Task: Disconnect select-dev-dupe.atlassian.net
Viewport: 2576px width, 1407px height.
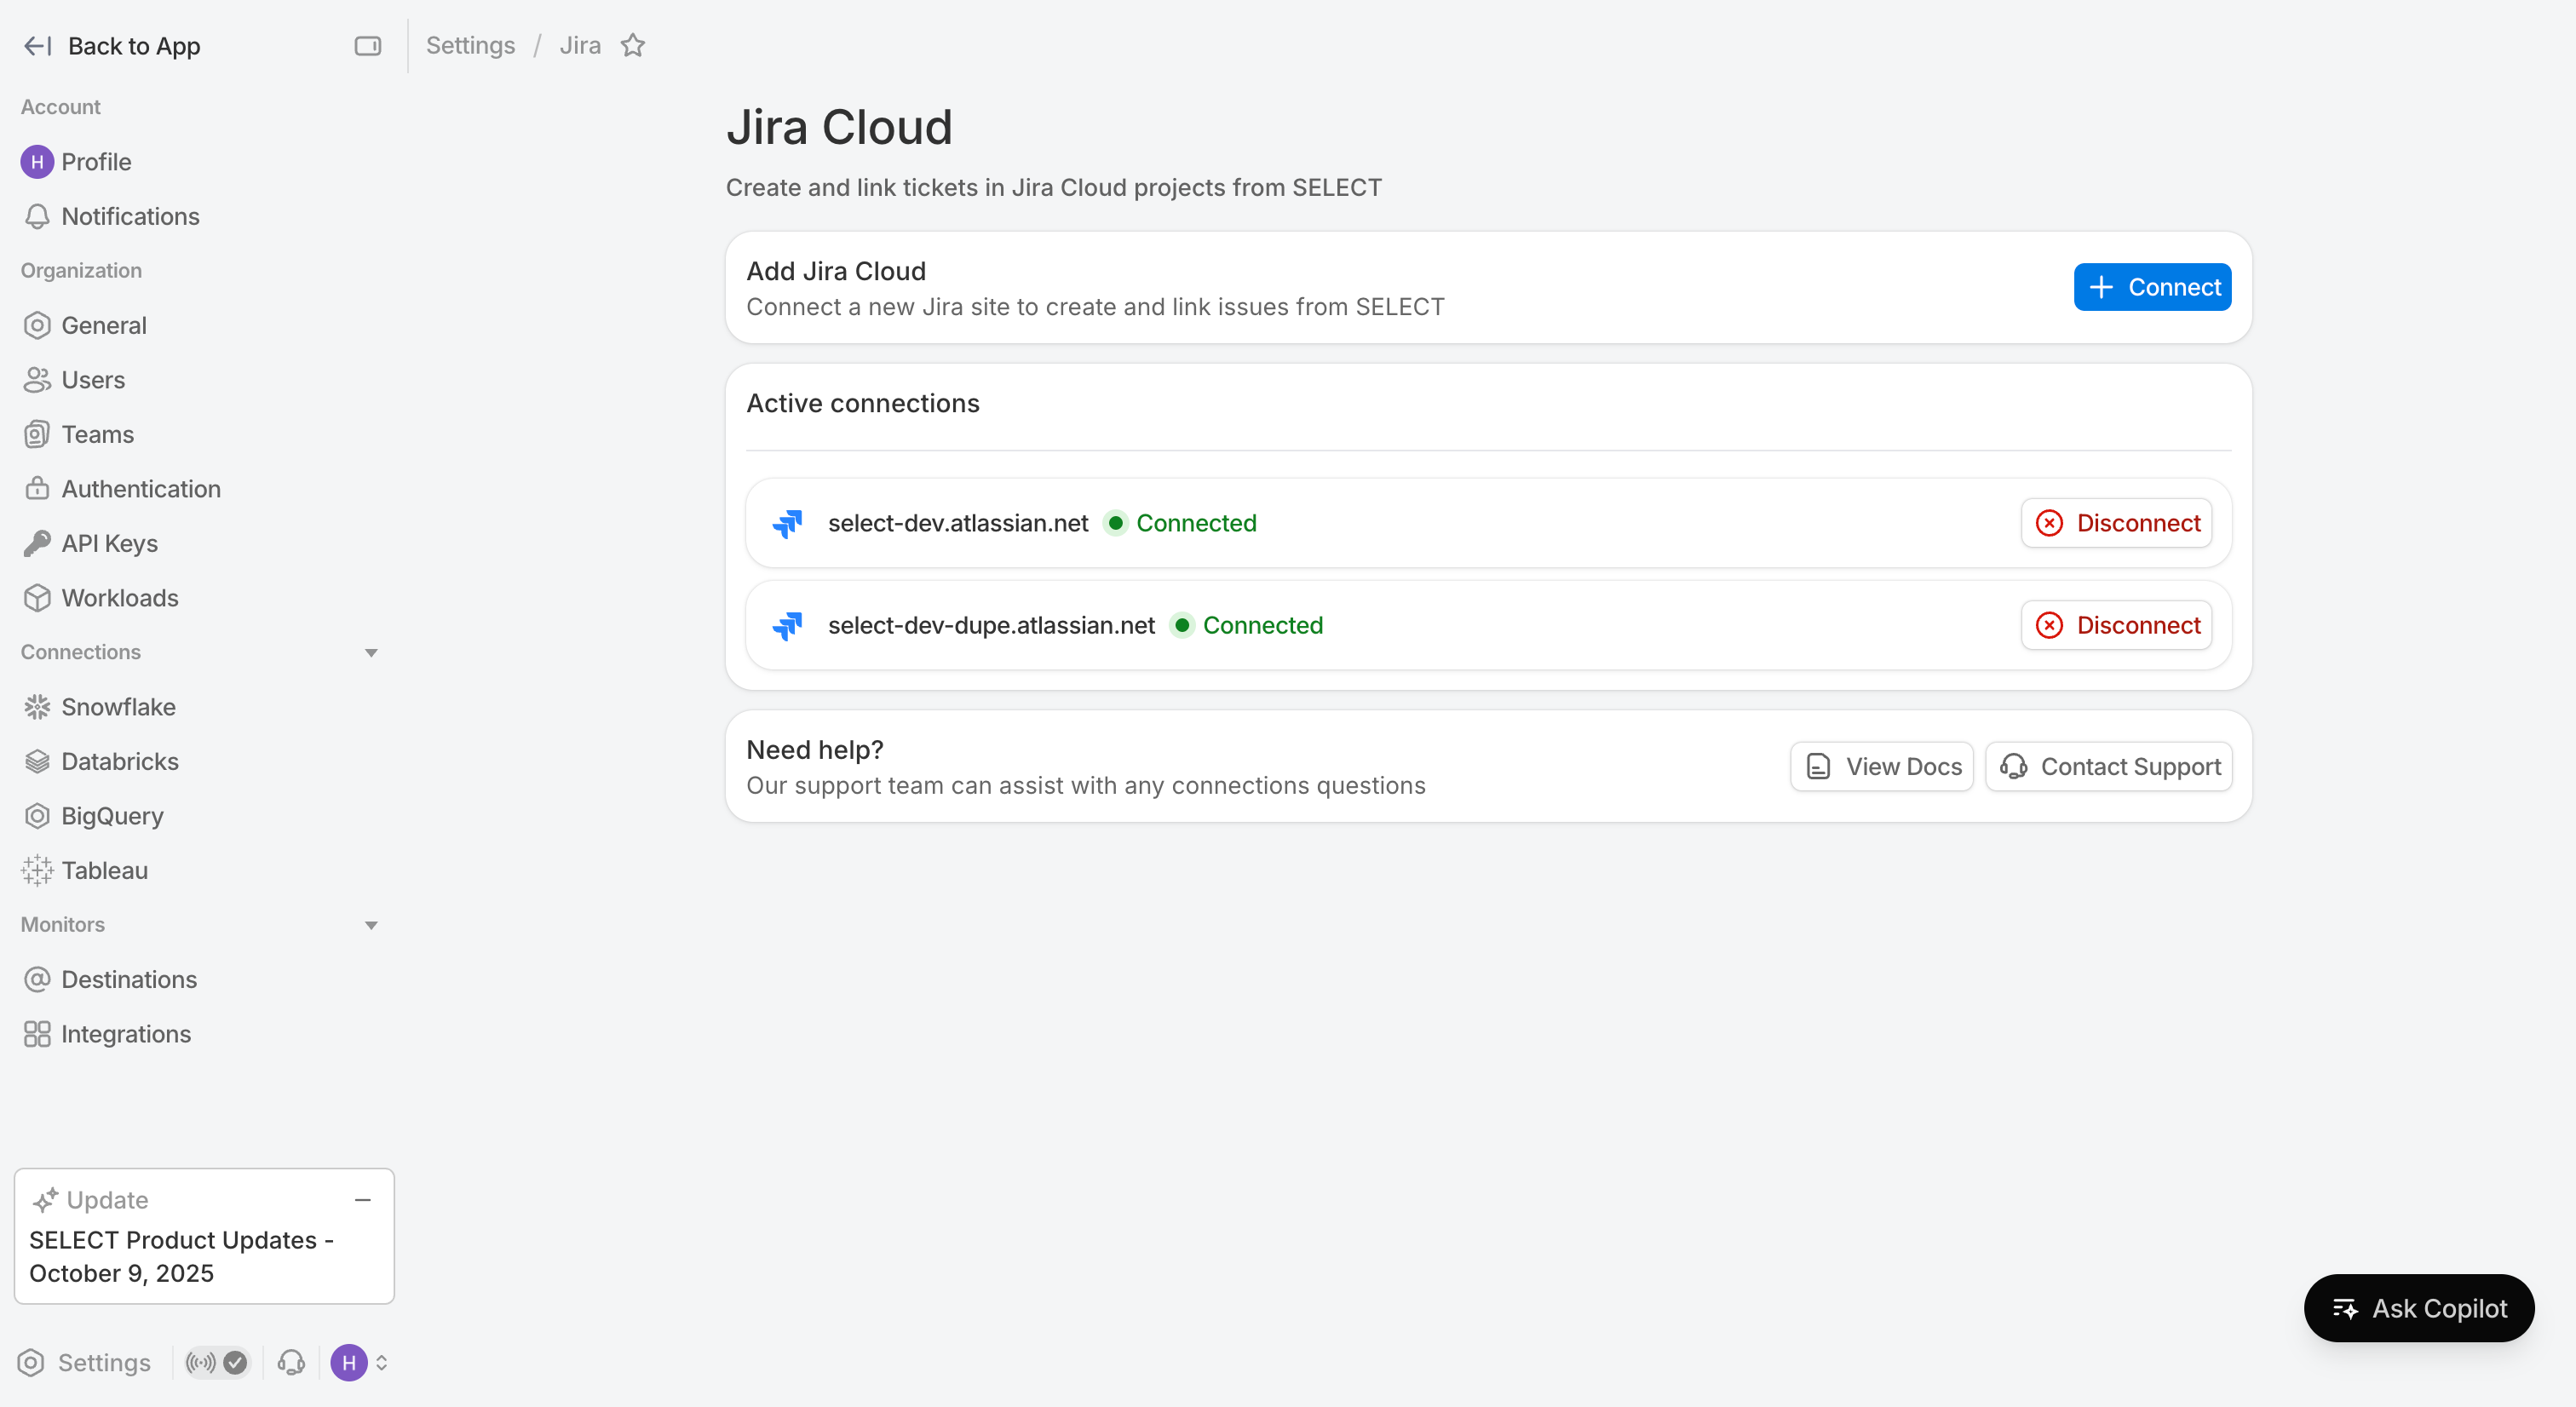Action: point(2116,625)
